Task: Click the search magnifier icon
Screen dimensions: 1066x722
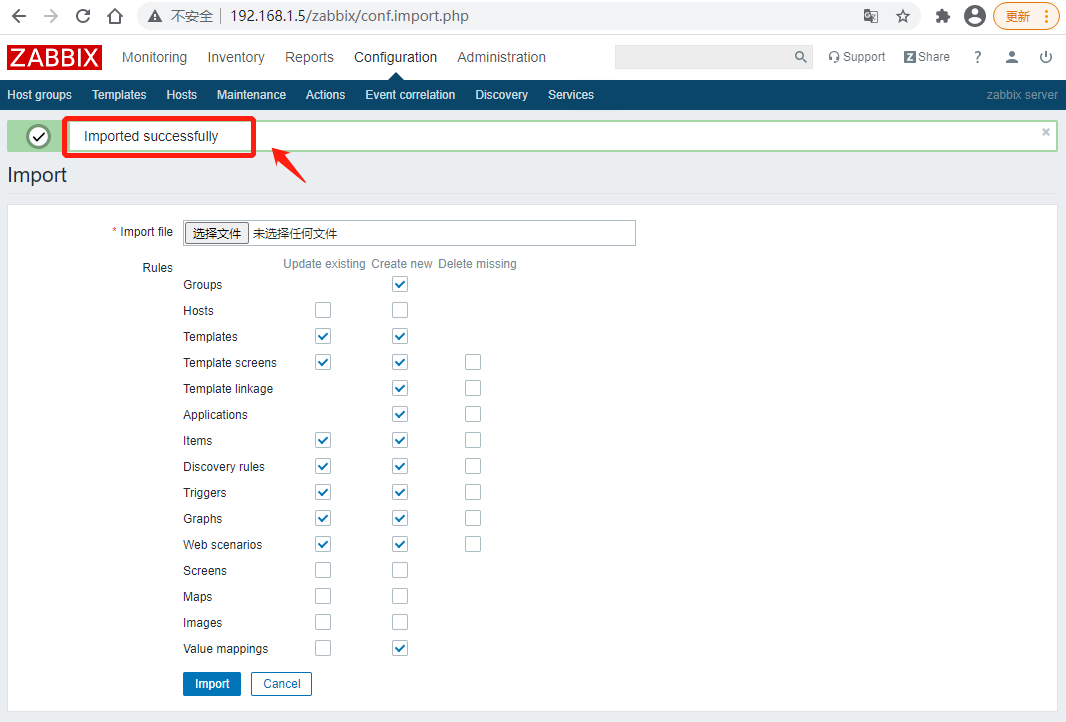Action: click(800, 57)
